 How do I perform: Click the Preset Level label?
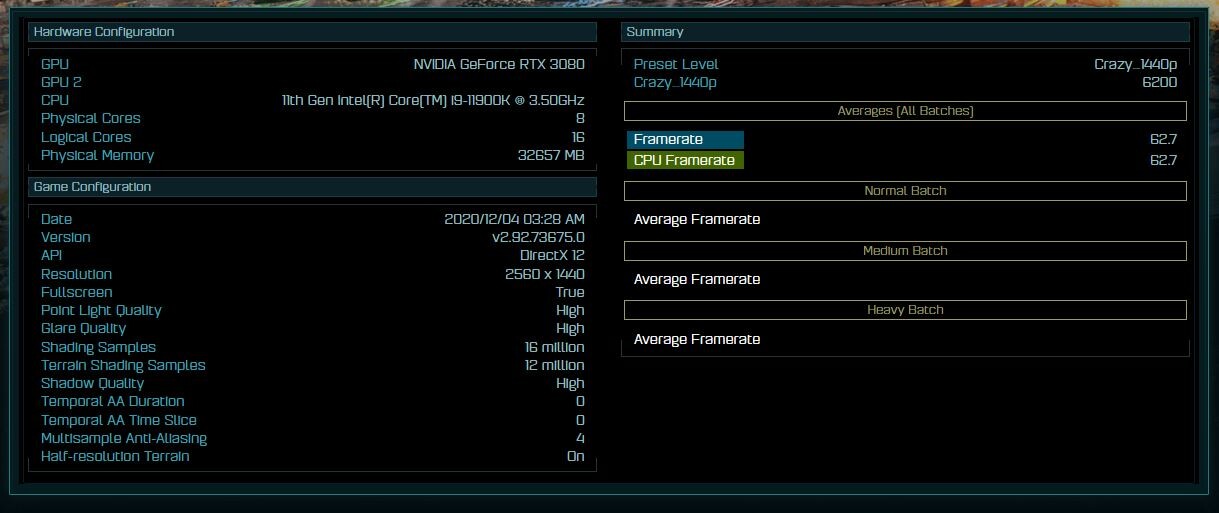coord(676,64)
